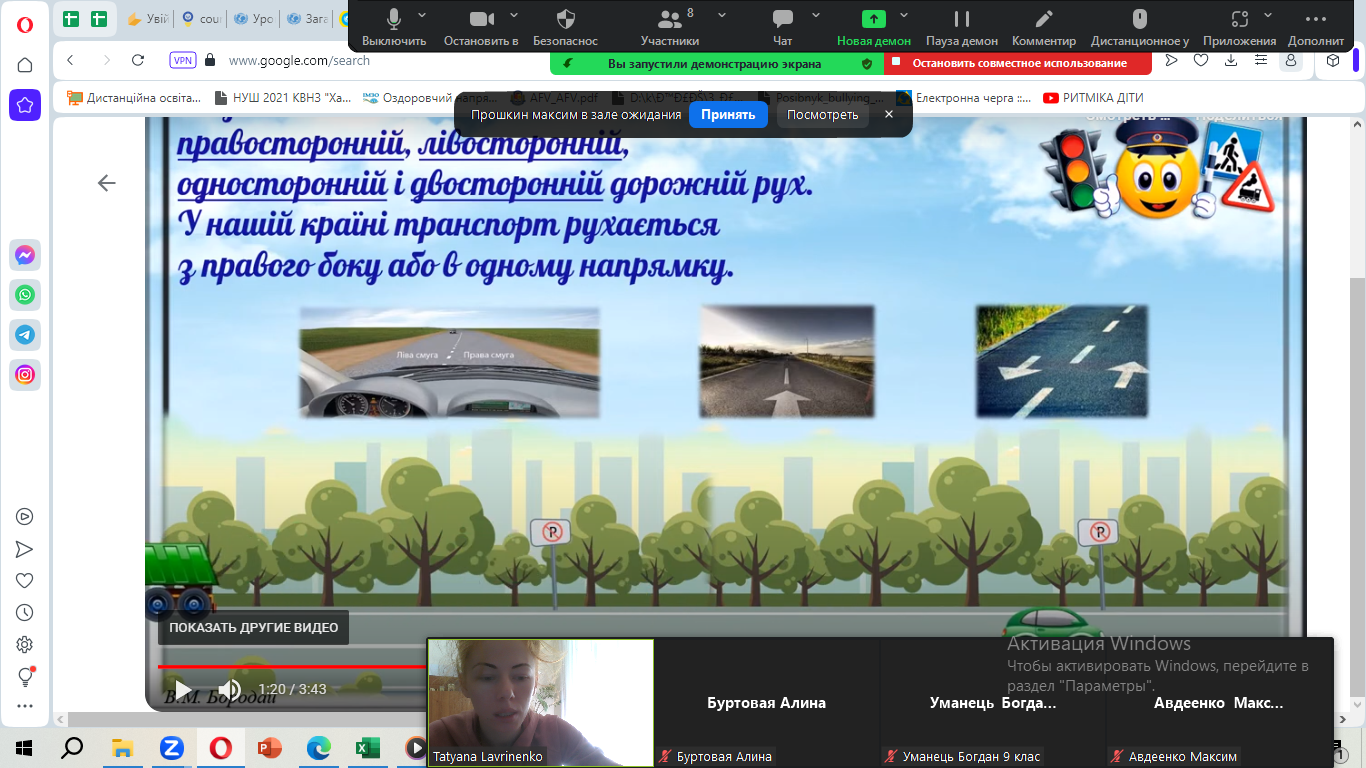Open РИТМІКА ДІТИ YouTube bookmark
Viewport: 1366px width, 768px height.
[x=1093, y=98]
